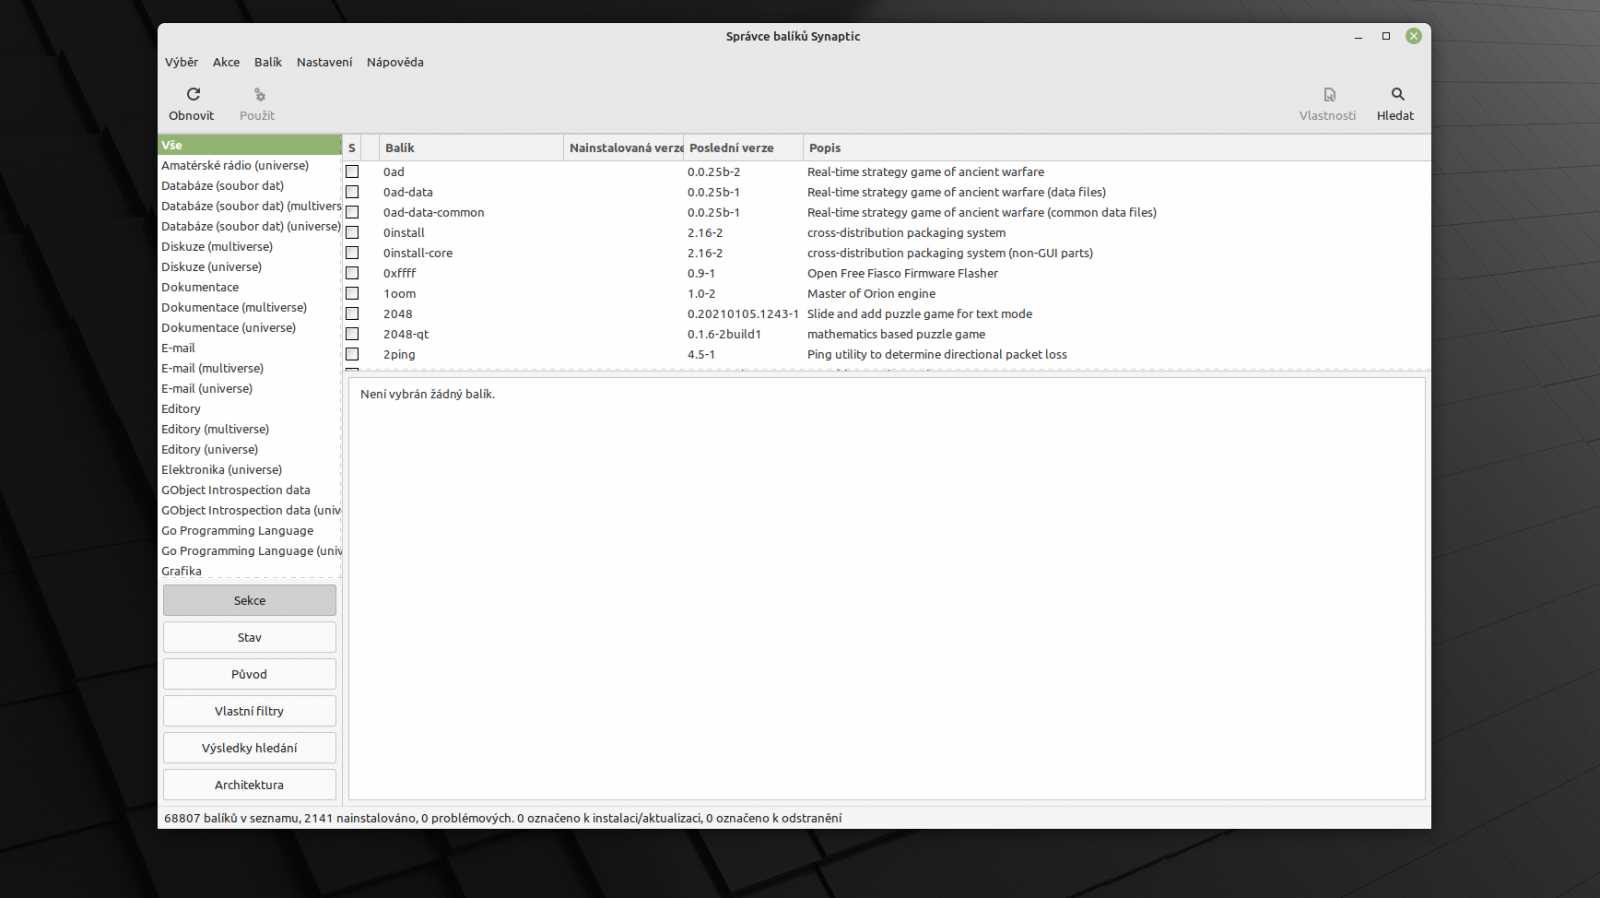Minimize the Synaptic window
Screen dimensions: 1600x898
(x=1358, y=36)
